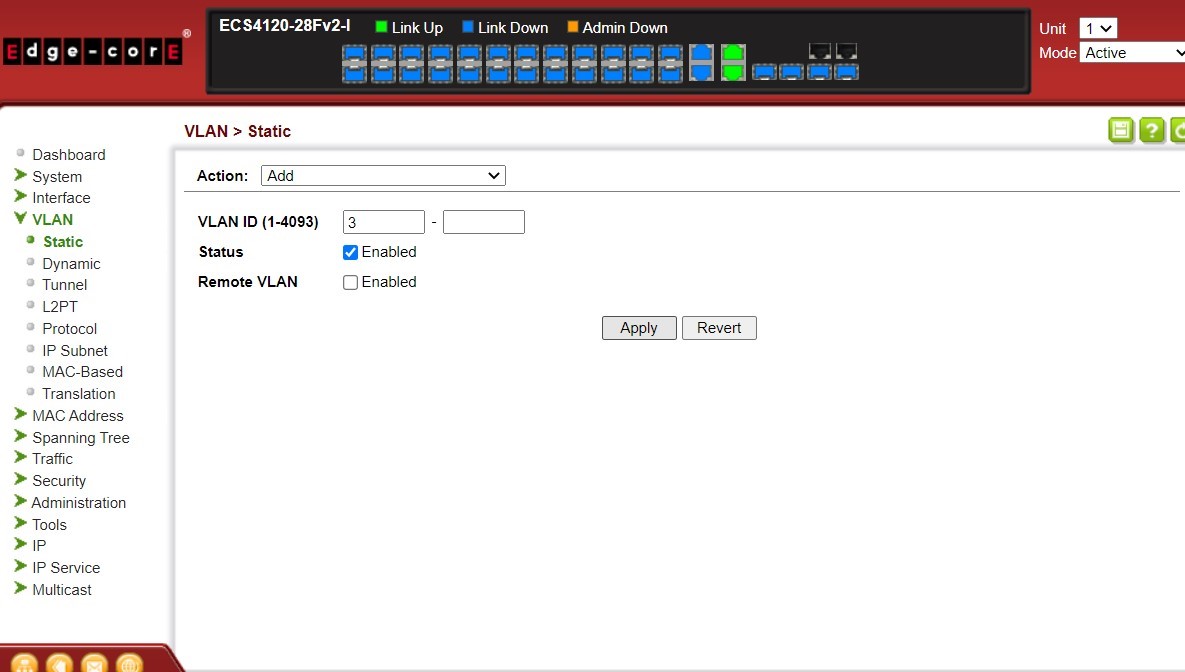Screen dimensions: 1185x672
Task: Select the Dynamic VLAN submenu item
Action: coord(71,264)
